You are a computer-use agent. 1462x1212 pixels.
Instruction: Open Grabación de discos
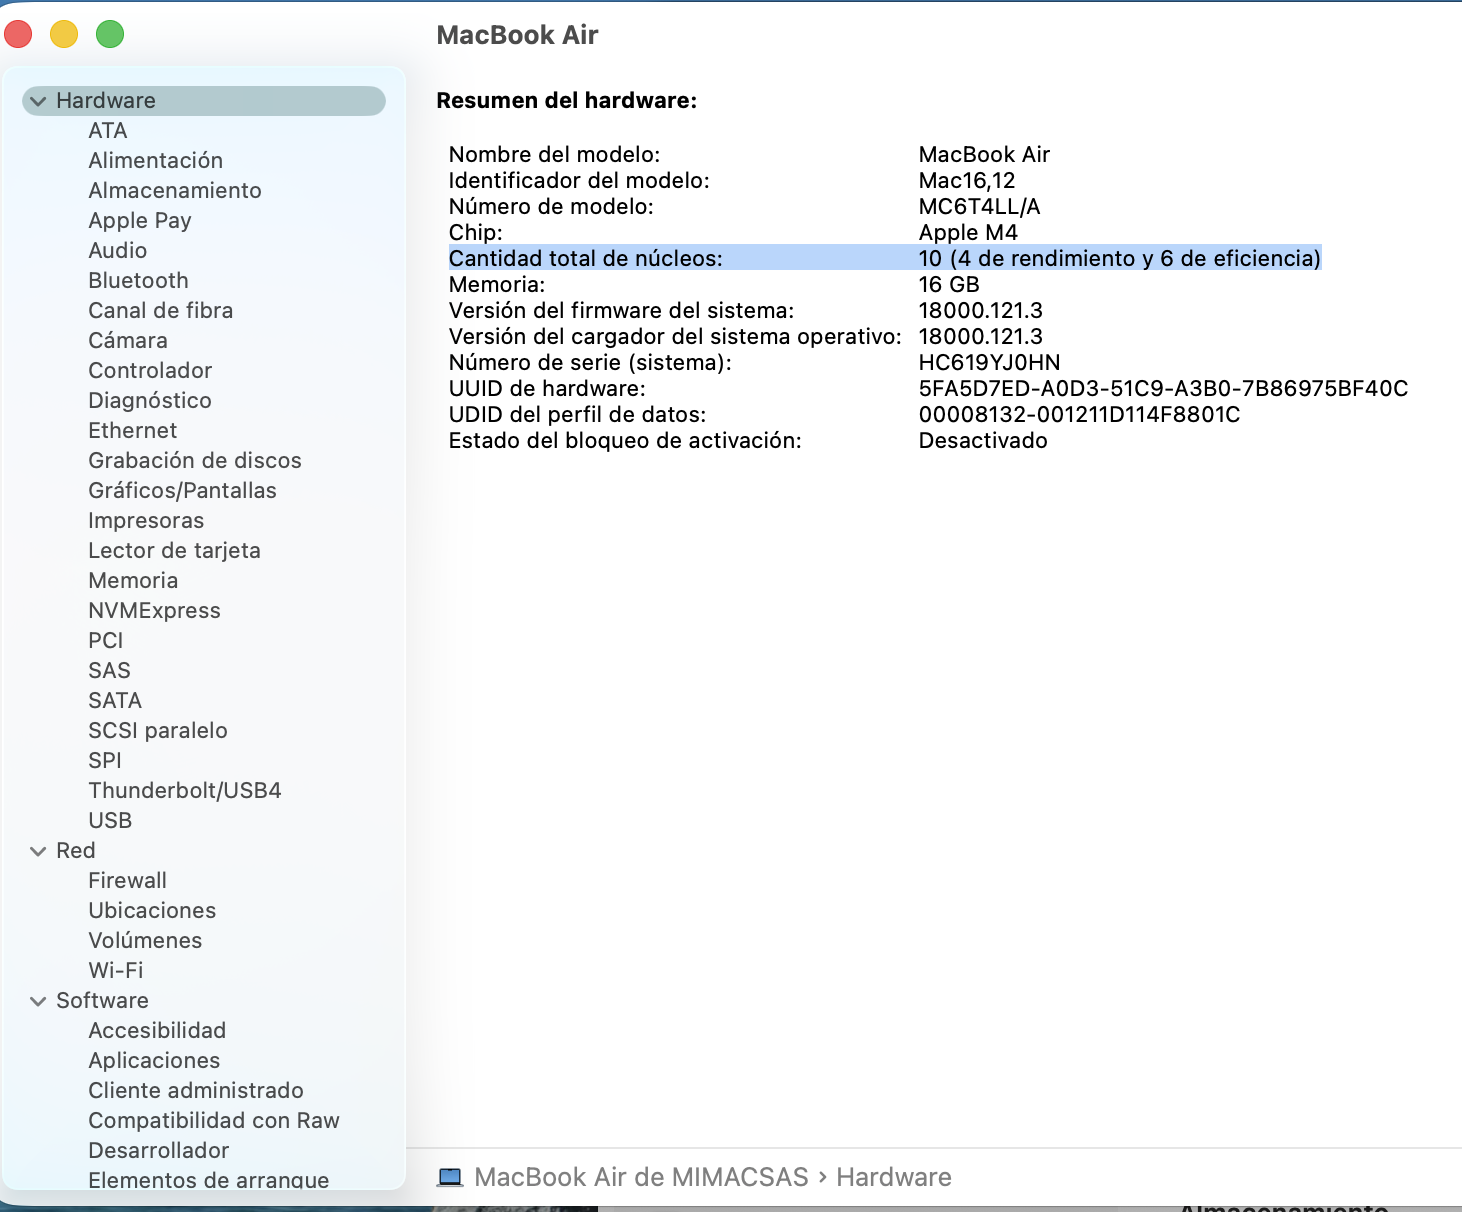tap(195, 461)
